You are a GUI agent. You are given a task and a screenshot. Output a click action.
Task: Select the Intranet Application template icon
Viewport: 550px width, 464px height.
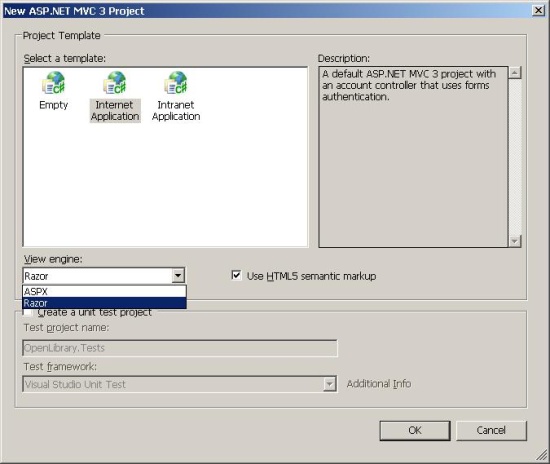tap(176, 83)
